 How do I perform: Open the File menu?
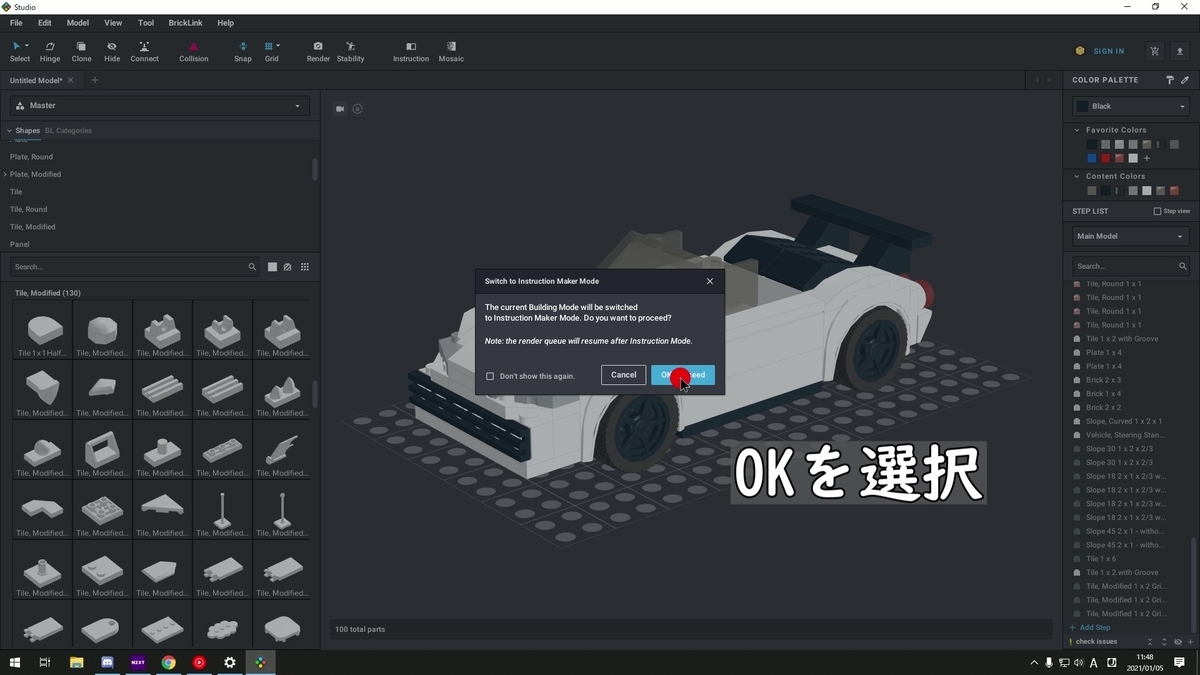(x=16, y=22)
